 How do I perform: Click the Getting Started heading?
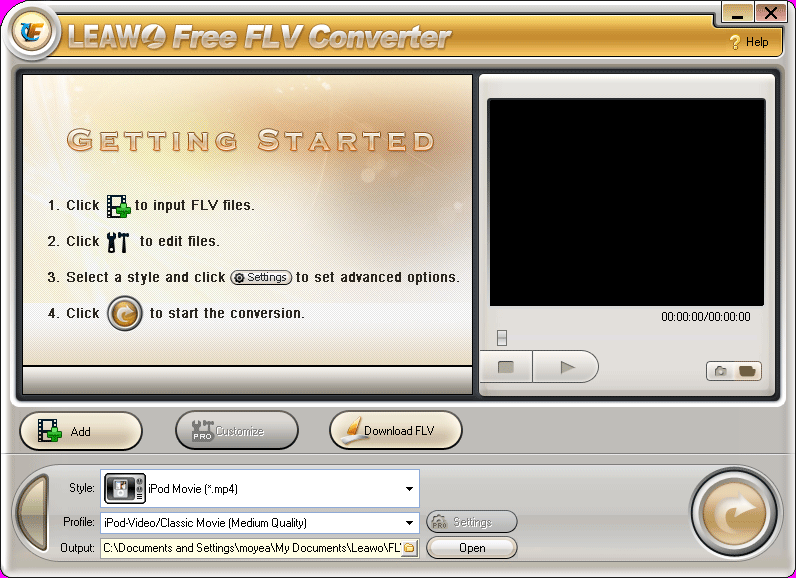(250, 141)
